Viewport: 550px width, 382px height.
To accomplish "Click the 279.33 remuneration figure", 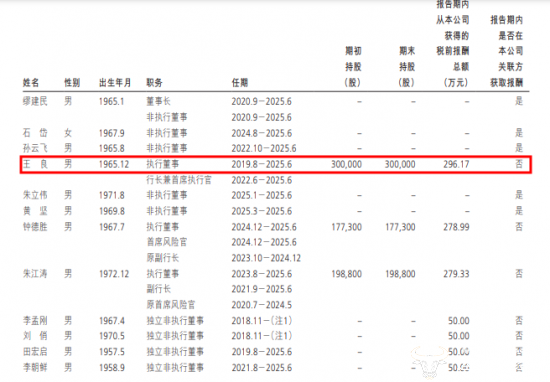I will pos(456,274).
